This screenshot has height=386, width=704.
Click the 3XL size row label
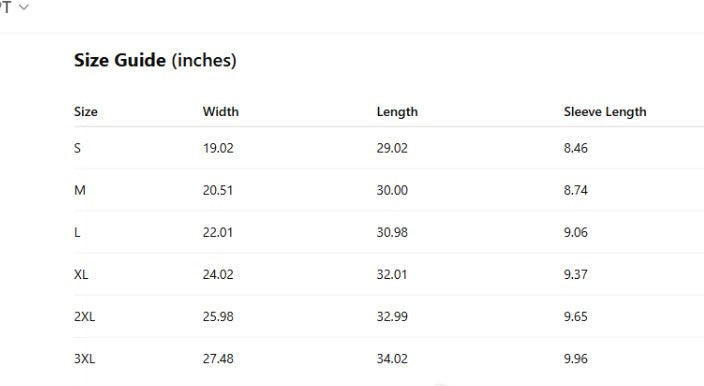tap(84, 359)
